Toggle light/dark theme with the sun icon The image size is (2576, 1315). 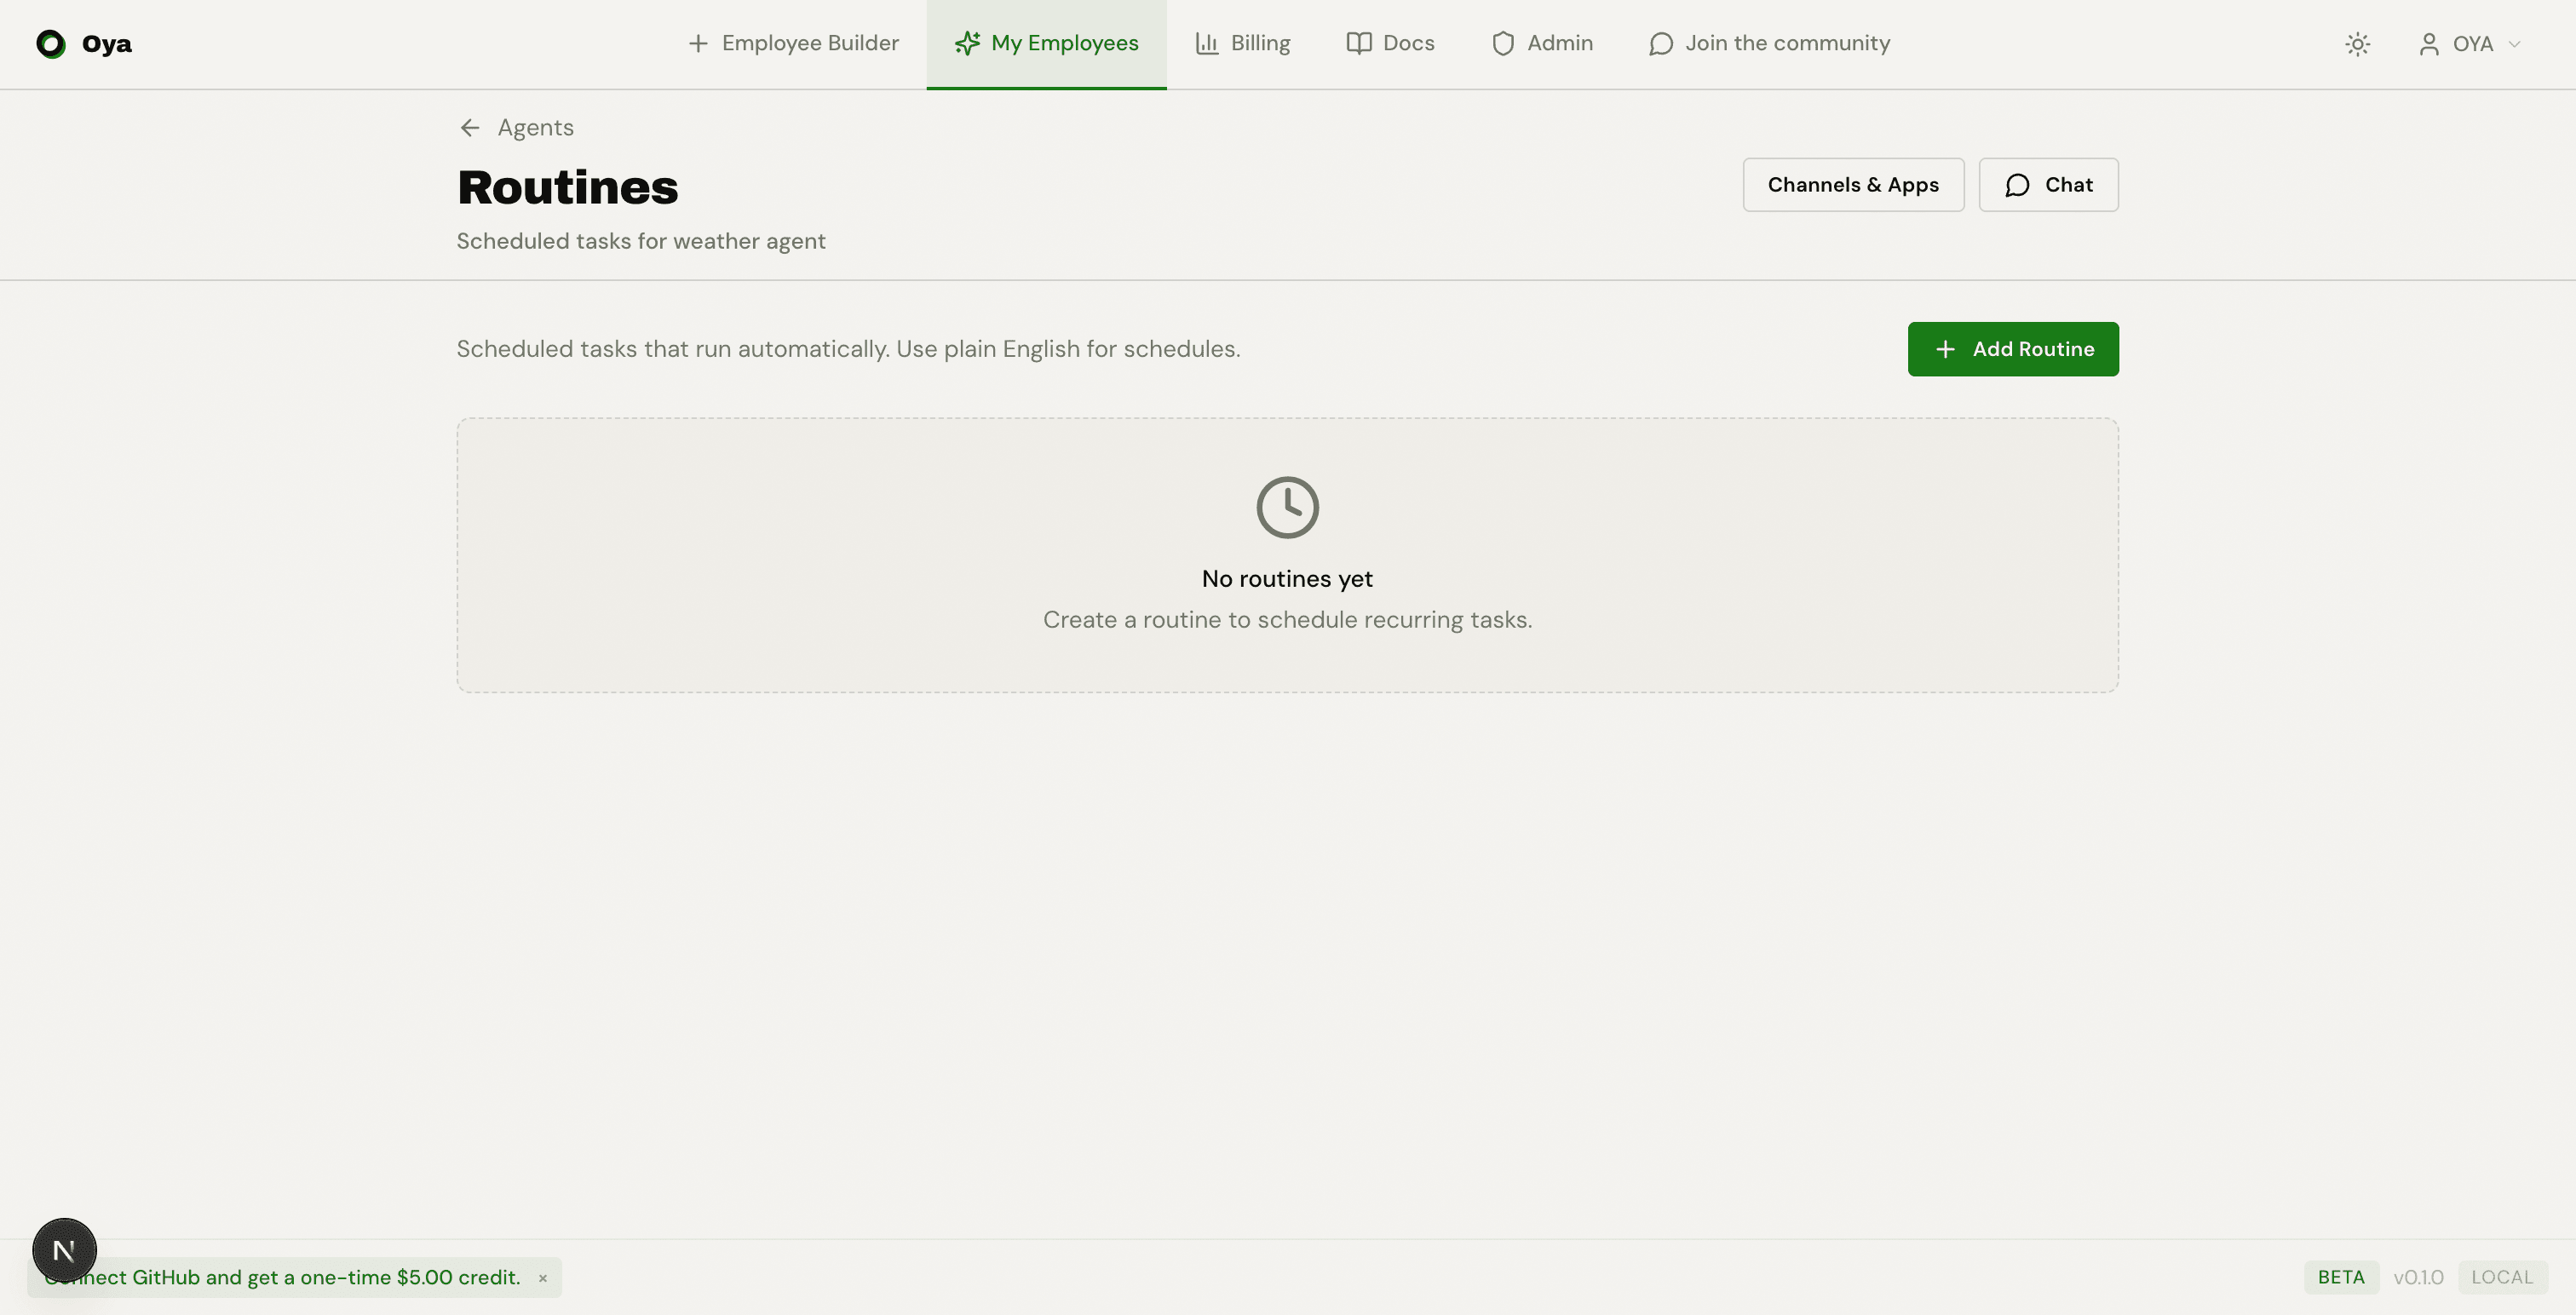(2357, 44)
